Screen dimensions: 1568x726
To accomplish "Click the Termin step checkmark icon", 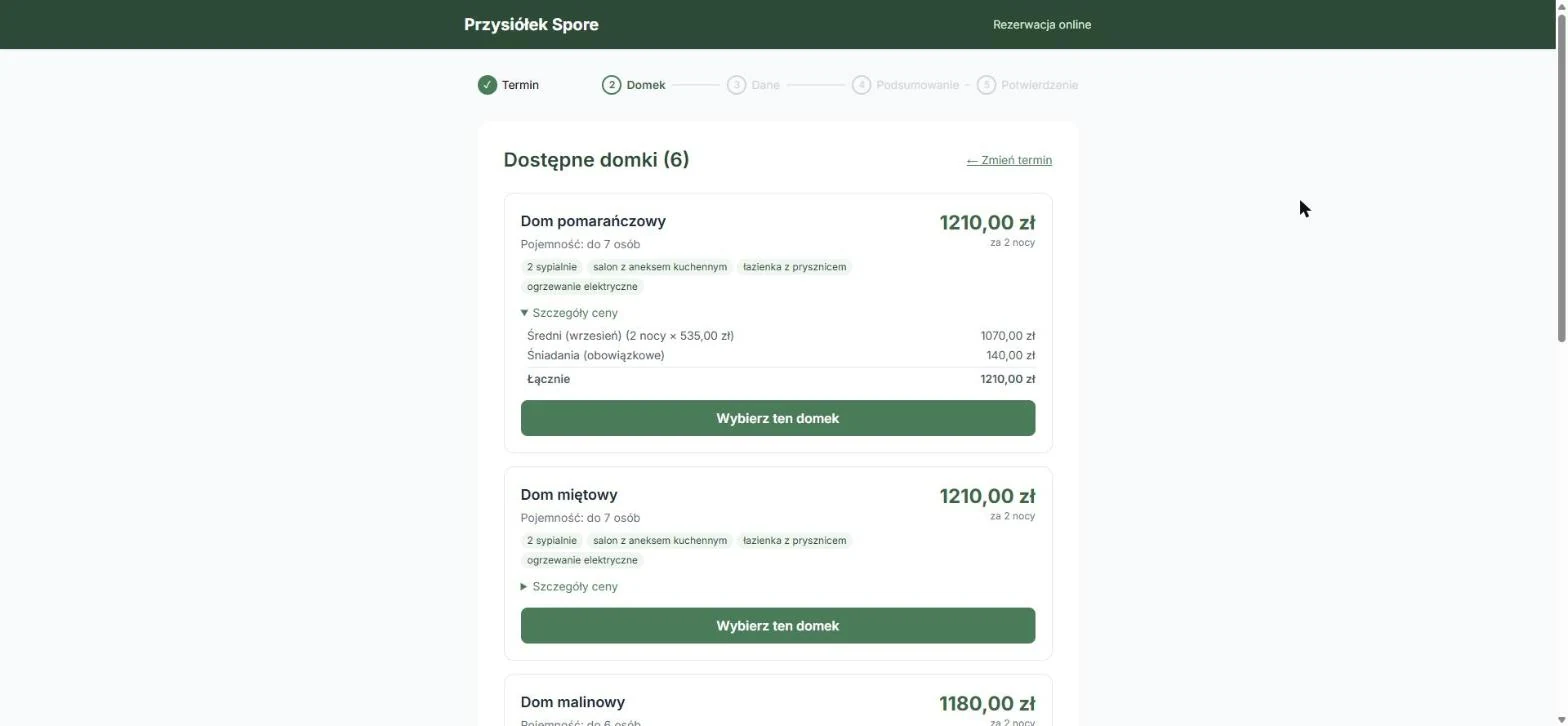I will 487,85.
